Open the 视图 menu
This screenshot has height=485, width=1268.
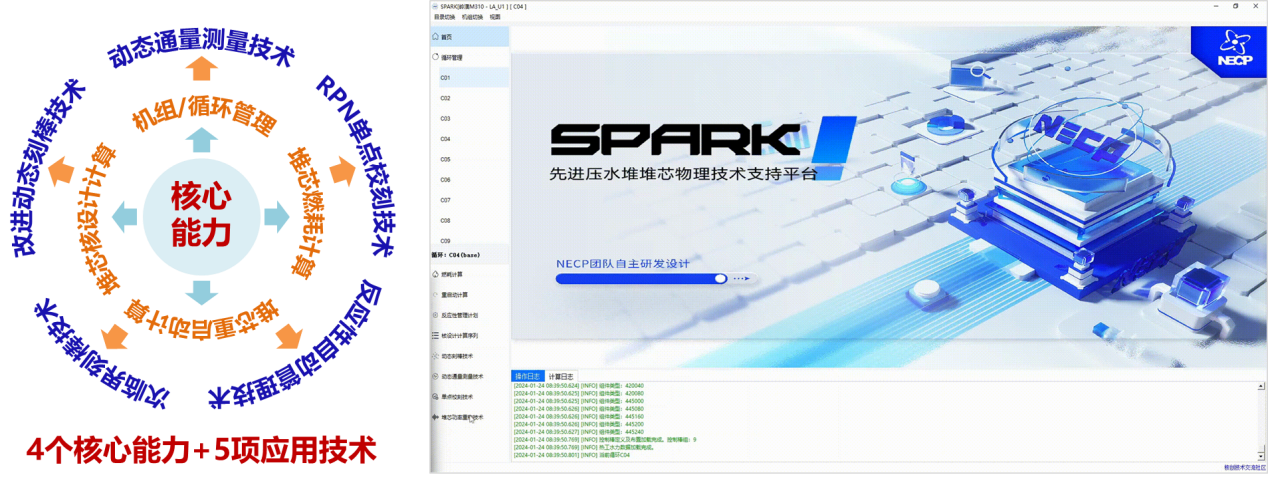point(495,17)
